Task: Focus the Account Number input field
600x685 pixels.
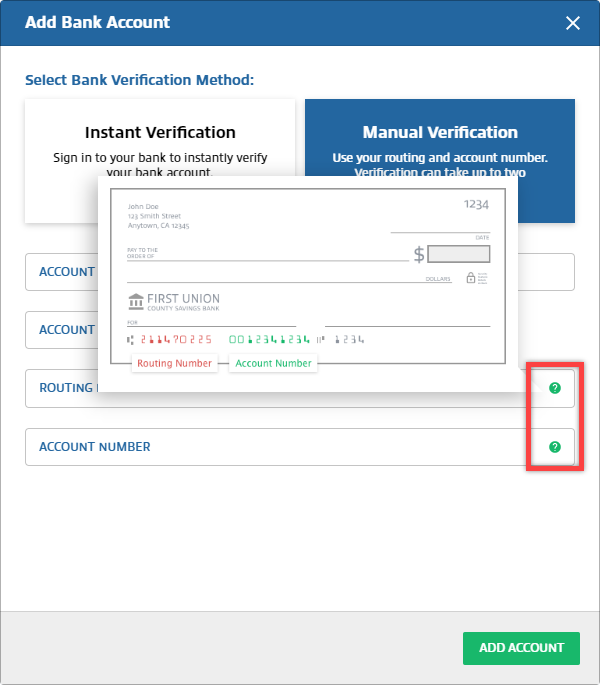Action: point(300,447)
